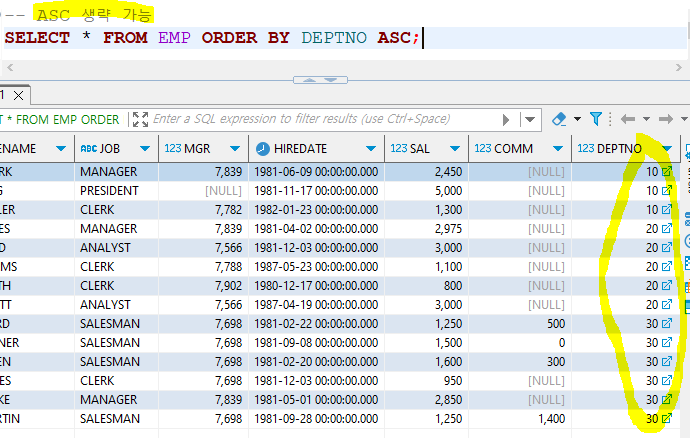
Task: Open the DEPTNO link in first MANAGER row
Action: pos(667,172)
